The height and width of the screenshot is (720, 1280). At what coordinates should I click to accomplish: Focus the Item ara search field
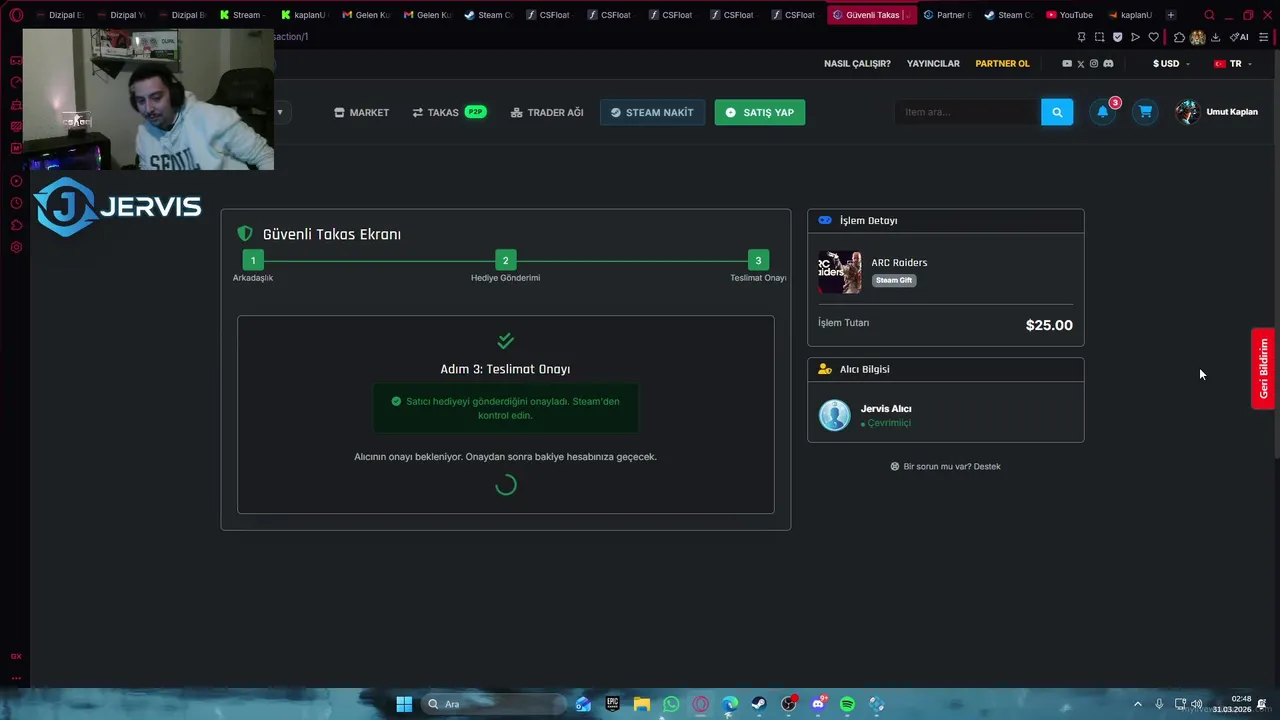968,112
